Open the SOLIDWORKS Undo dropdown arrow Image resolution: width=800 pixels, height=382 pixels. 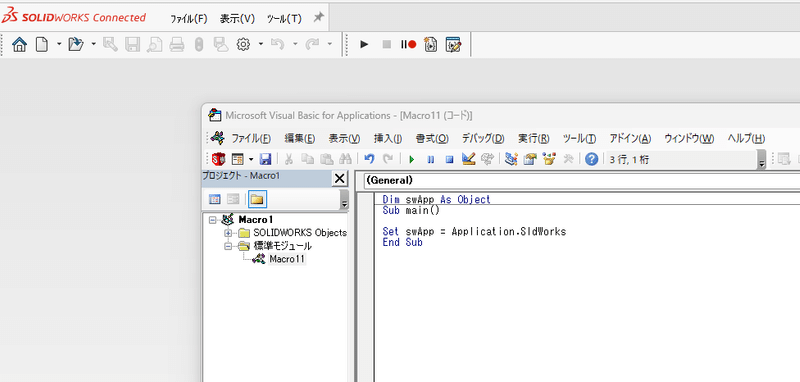(295, 44)
